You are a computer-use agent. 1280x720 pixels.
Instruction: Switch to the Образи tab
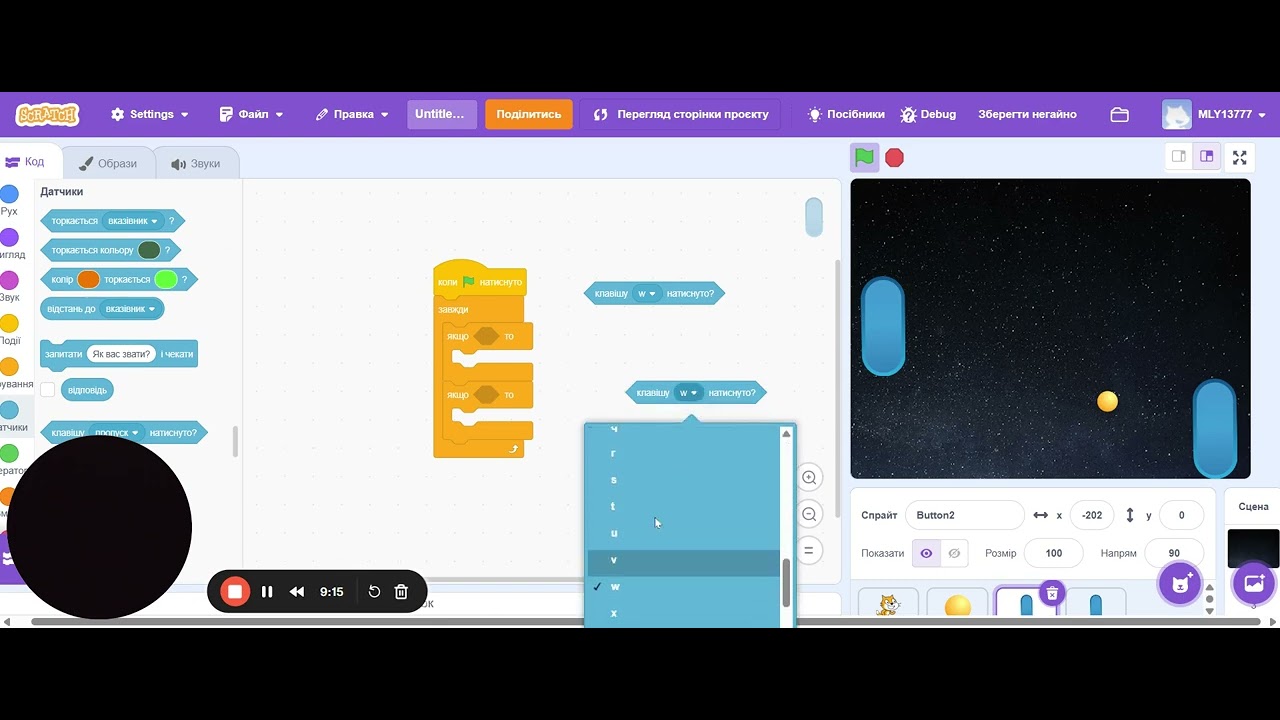pos(108,163)
